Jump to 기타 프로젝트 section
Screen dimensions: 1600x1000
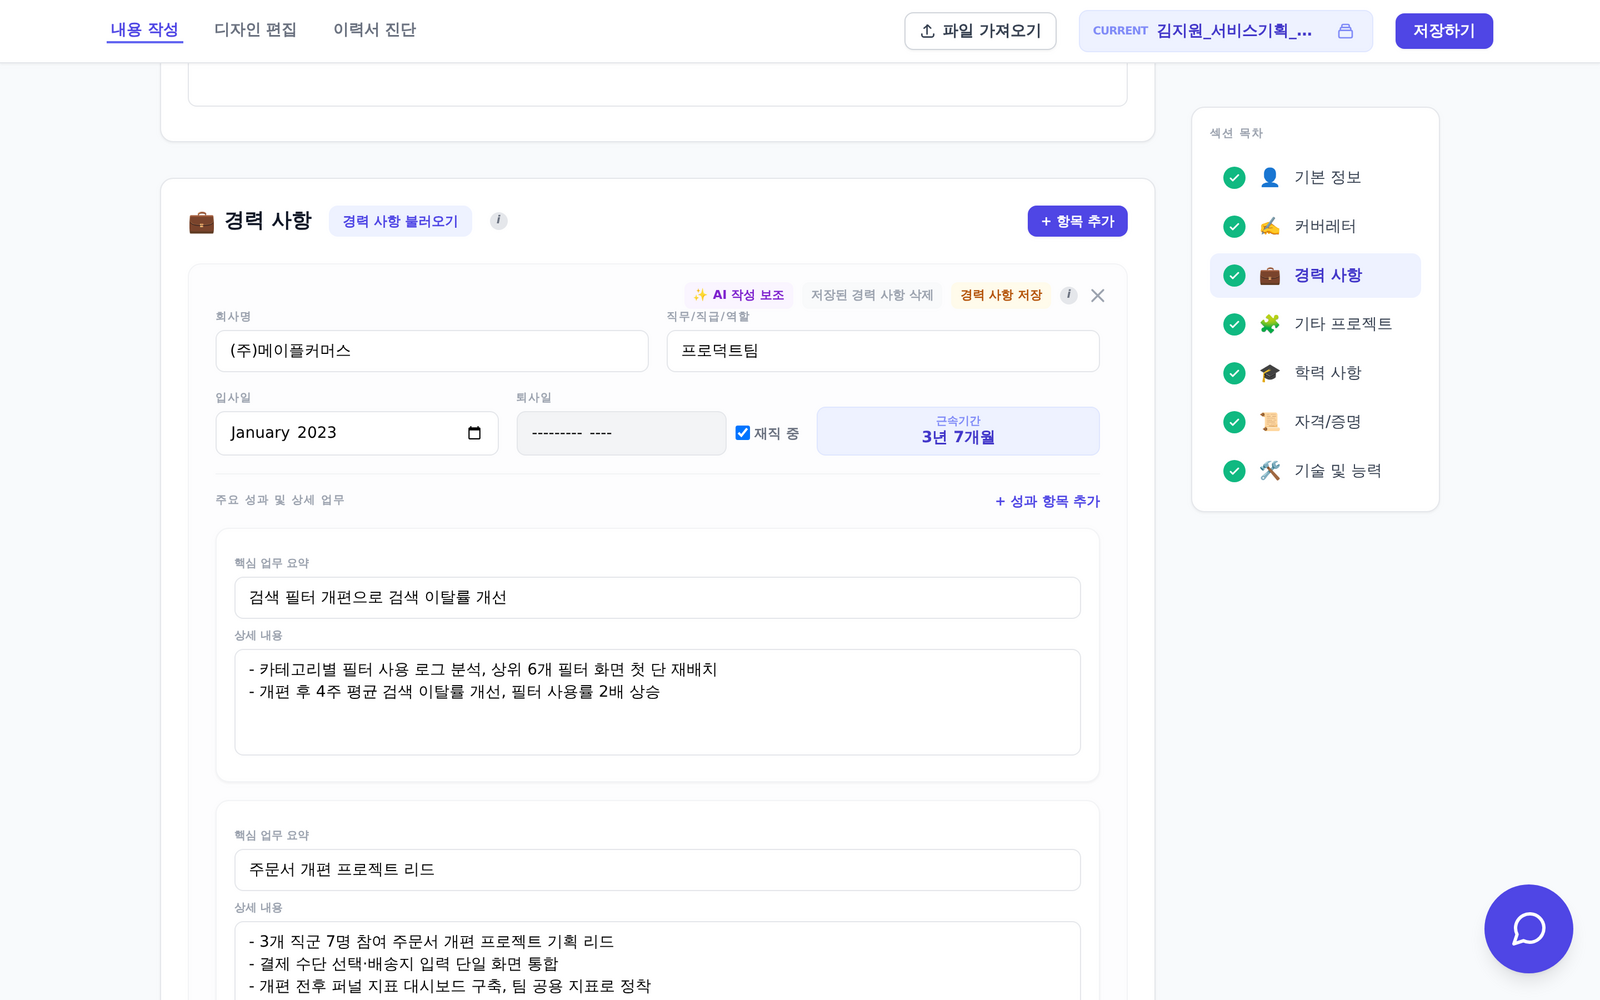click(x=1315, y=324)
